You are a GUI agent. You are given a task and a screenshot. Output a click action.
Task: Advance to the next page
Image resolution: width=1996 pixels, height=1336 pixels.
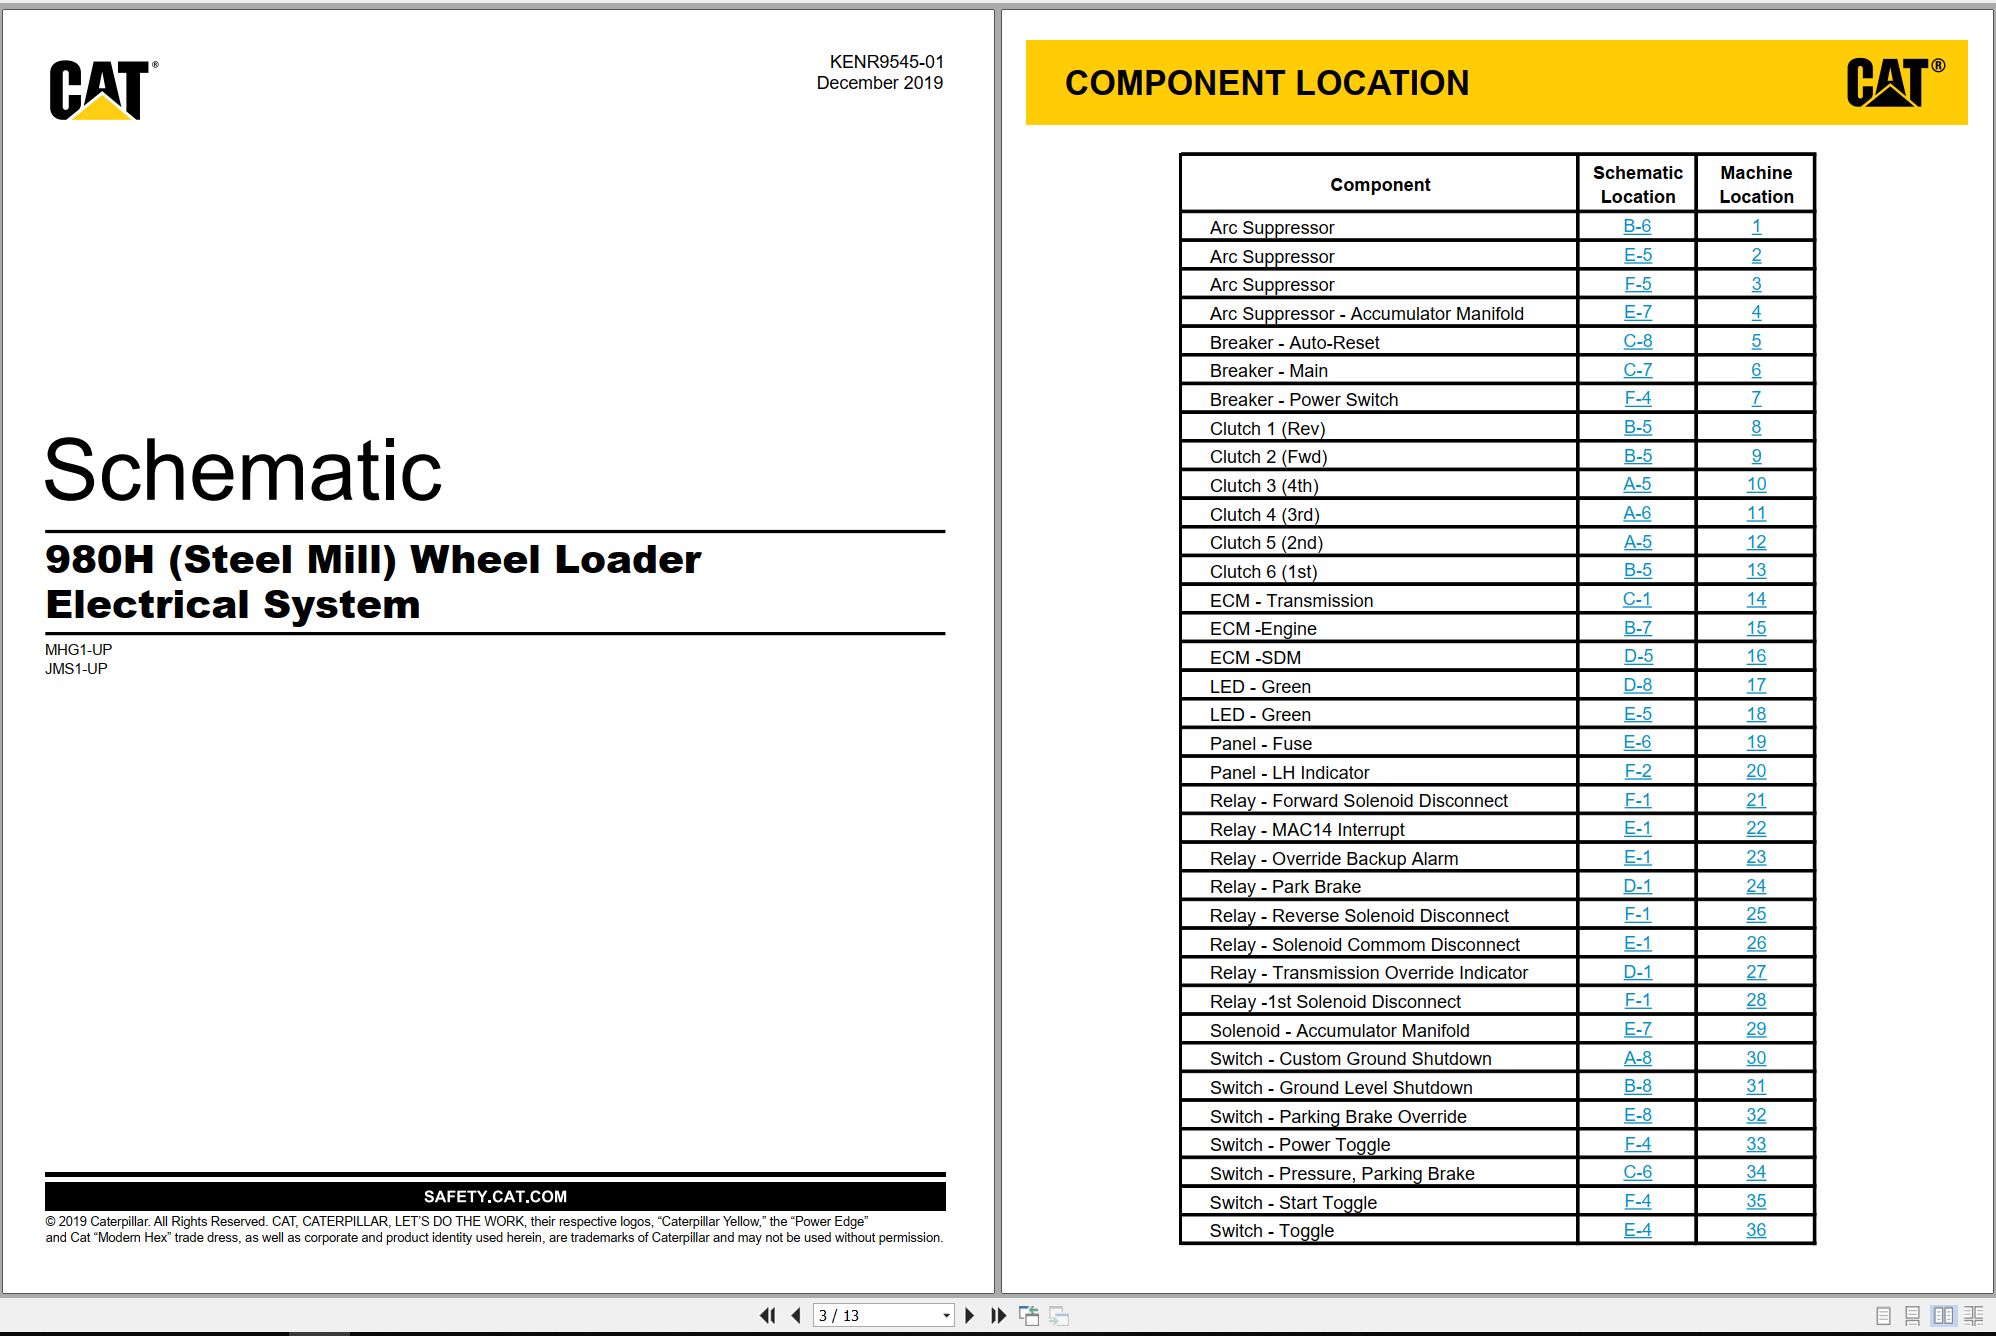969,1315
